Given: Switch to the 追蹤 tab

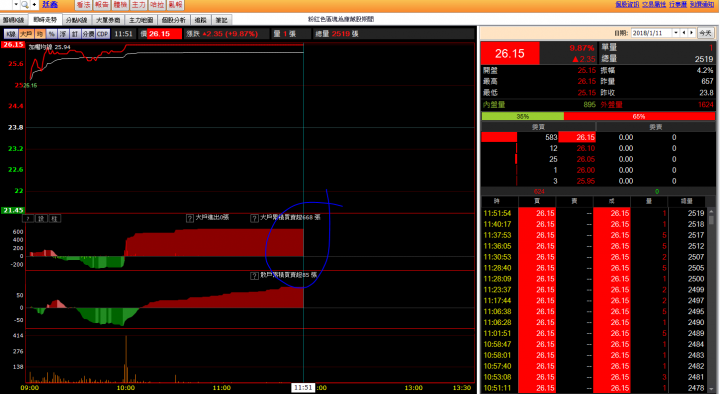Looking at the screenshot, I should 200,20.
